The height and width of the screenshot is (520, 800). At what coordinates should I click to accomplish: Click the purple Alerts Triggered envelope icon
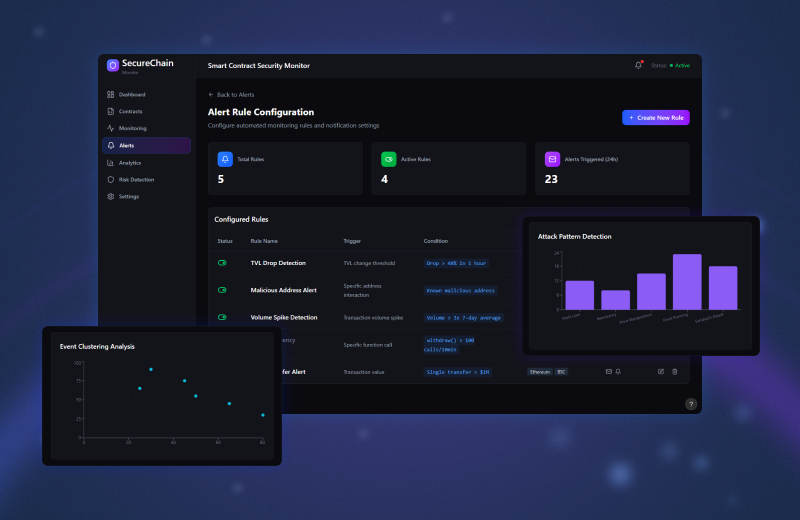(552, 159)
